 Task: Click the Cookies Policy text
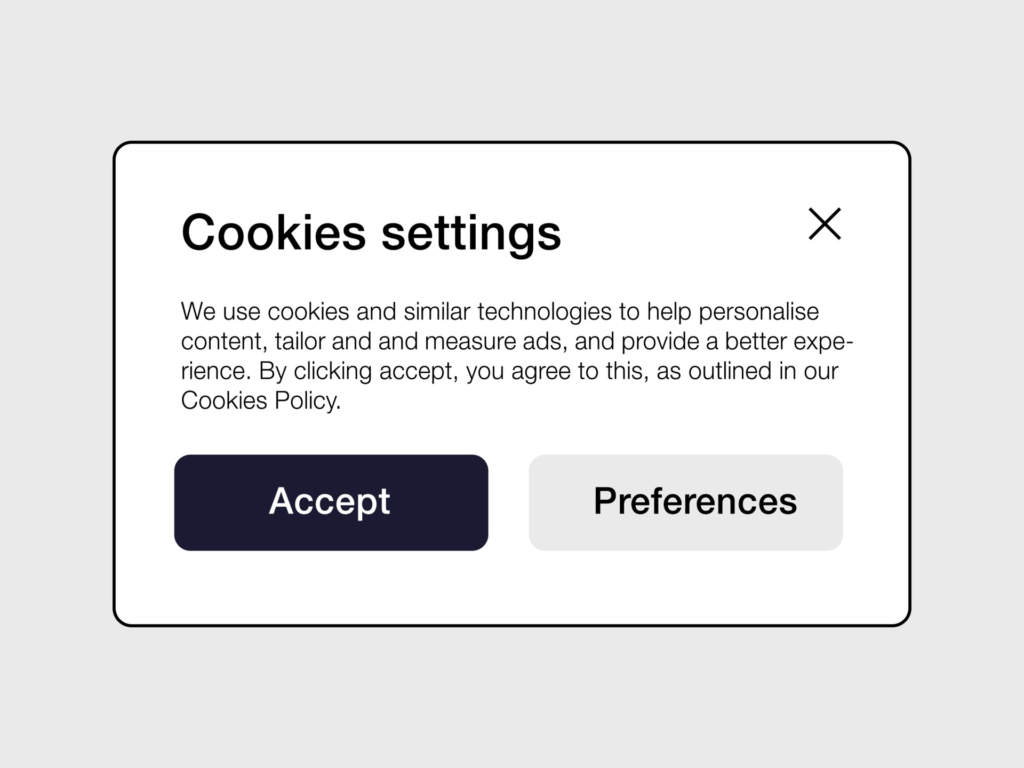[x=260, y=402]
